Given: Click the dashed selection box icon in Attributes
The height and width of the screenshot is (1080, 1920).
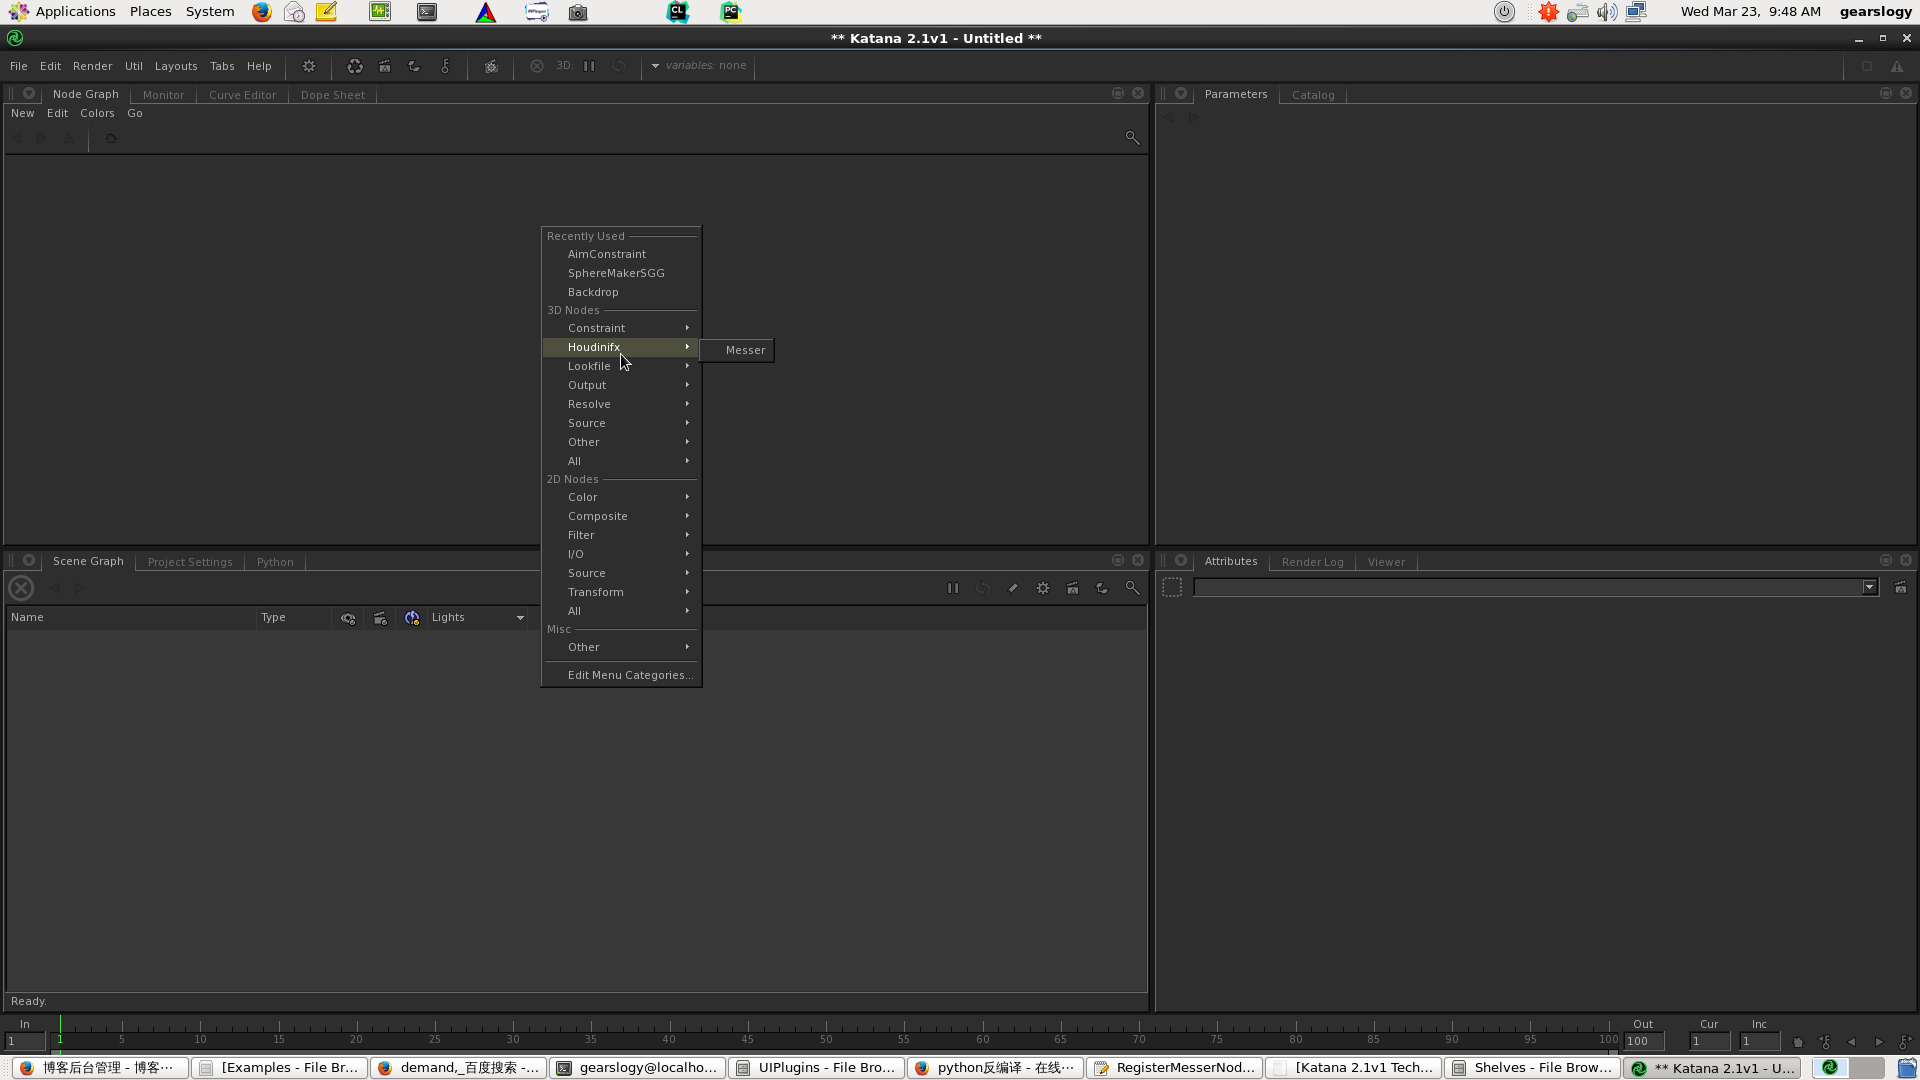Looking at the screenshot, I should 1172,587.
